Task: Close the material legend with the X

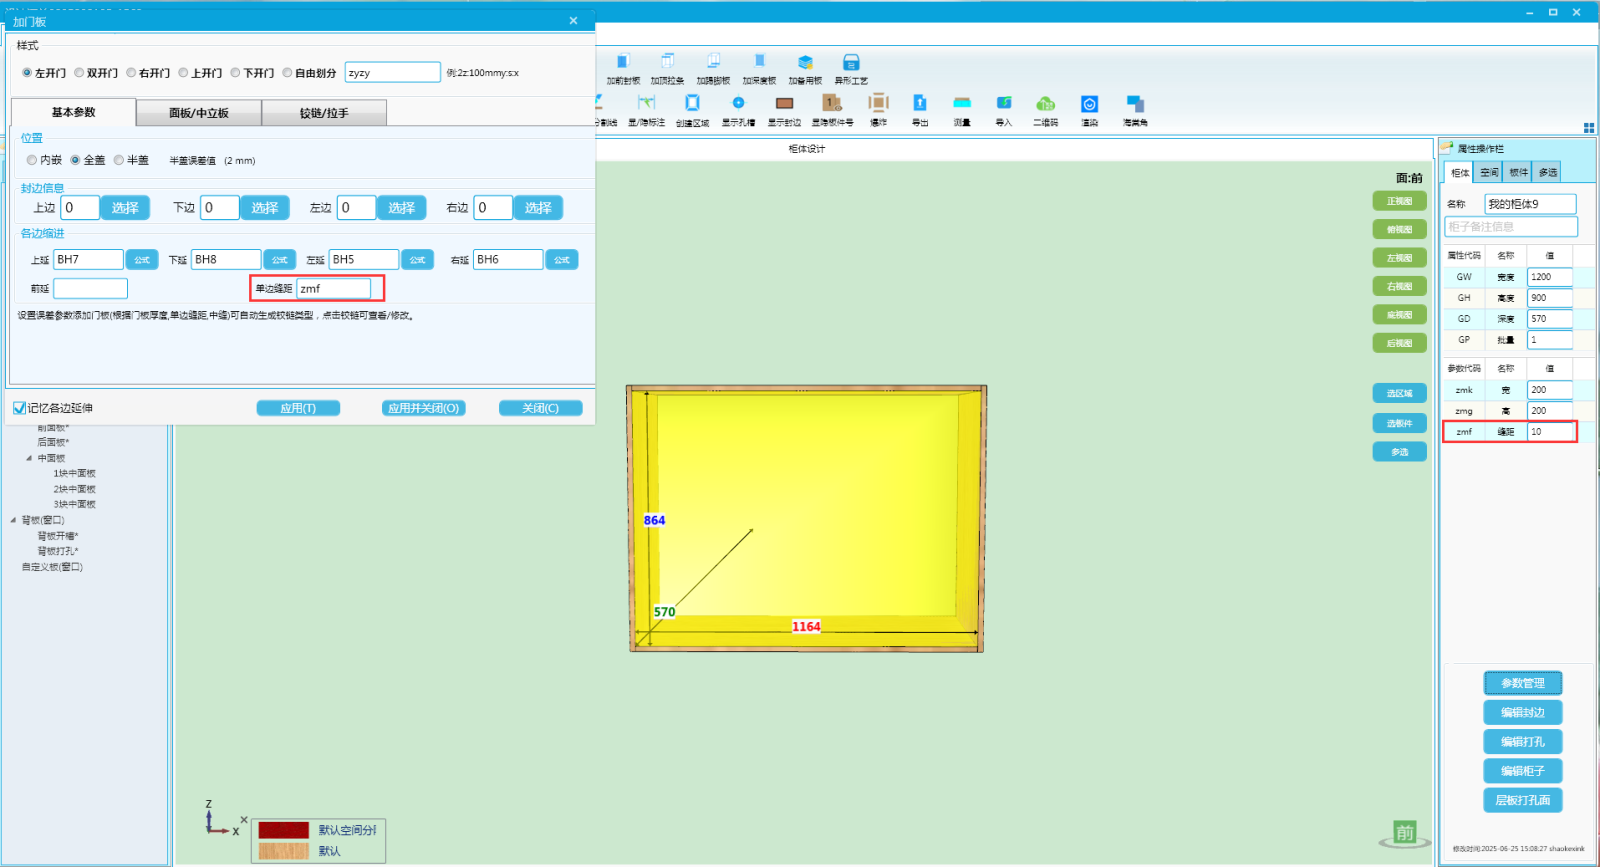Action: point(244,820)
